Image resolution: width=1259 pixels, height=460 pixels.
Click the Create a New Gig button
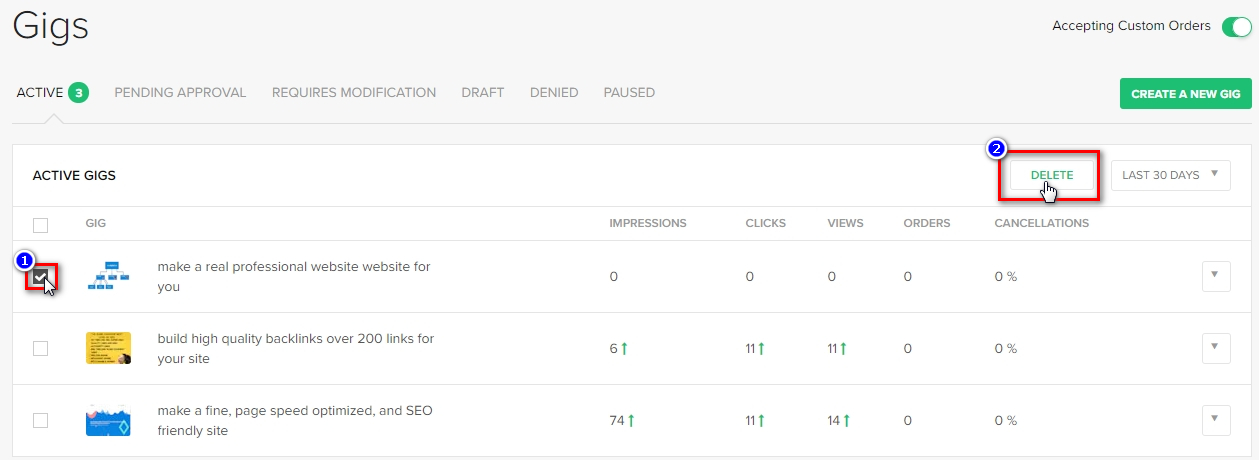point(1185,94)
